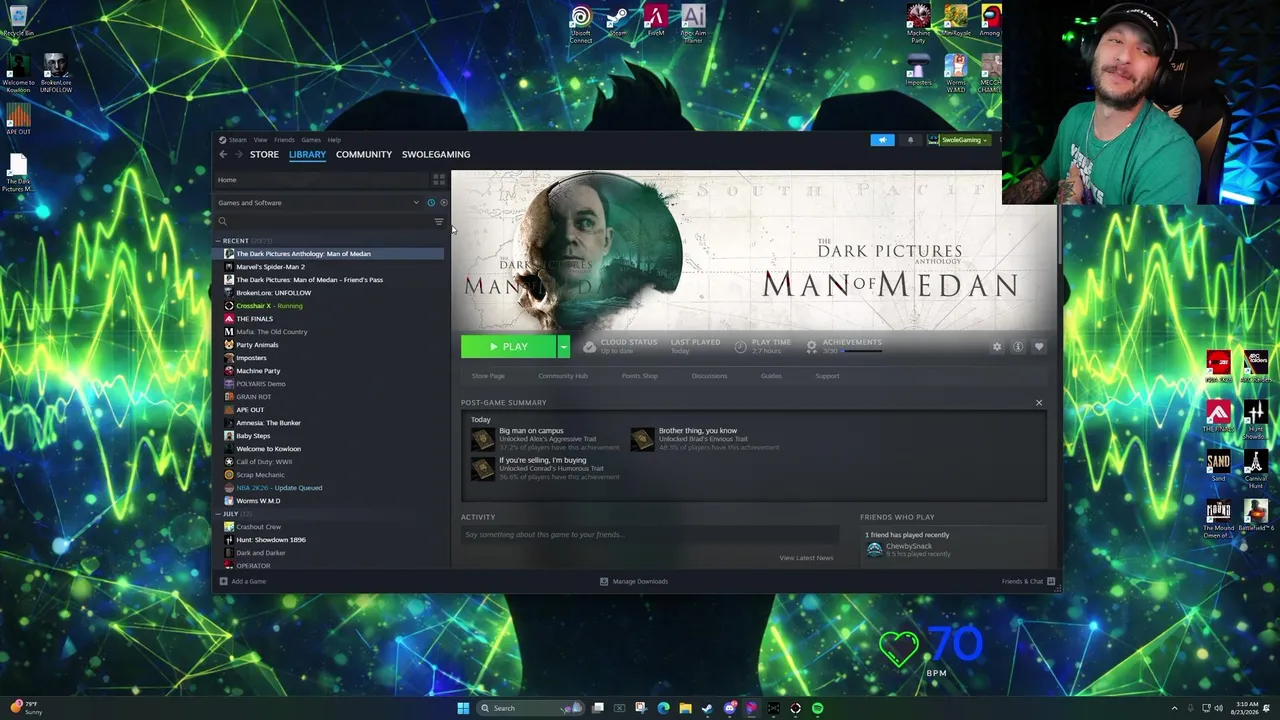1280x720 pixels.
Task: Click Steam icon in the Windows taskbar
Action: 707,708
